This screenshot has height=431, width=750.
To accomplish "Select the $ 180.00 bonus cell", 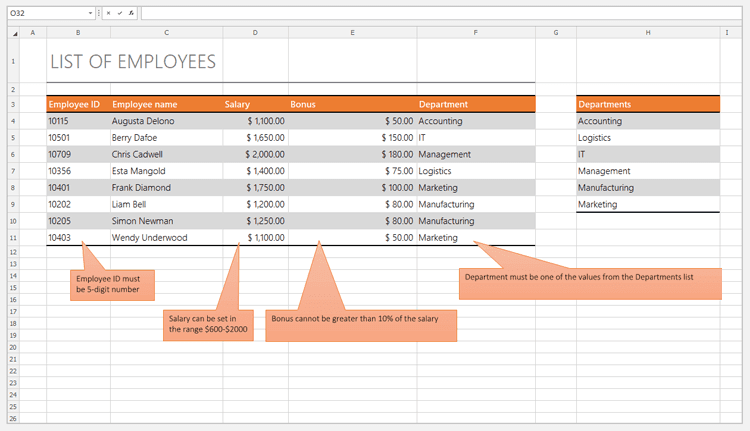I will click(353, 155).
